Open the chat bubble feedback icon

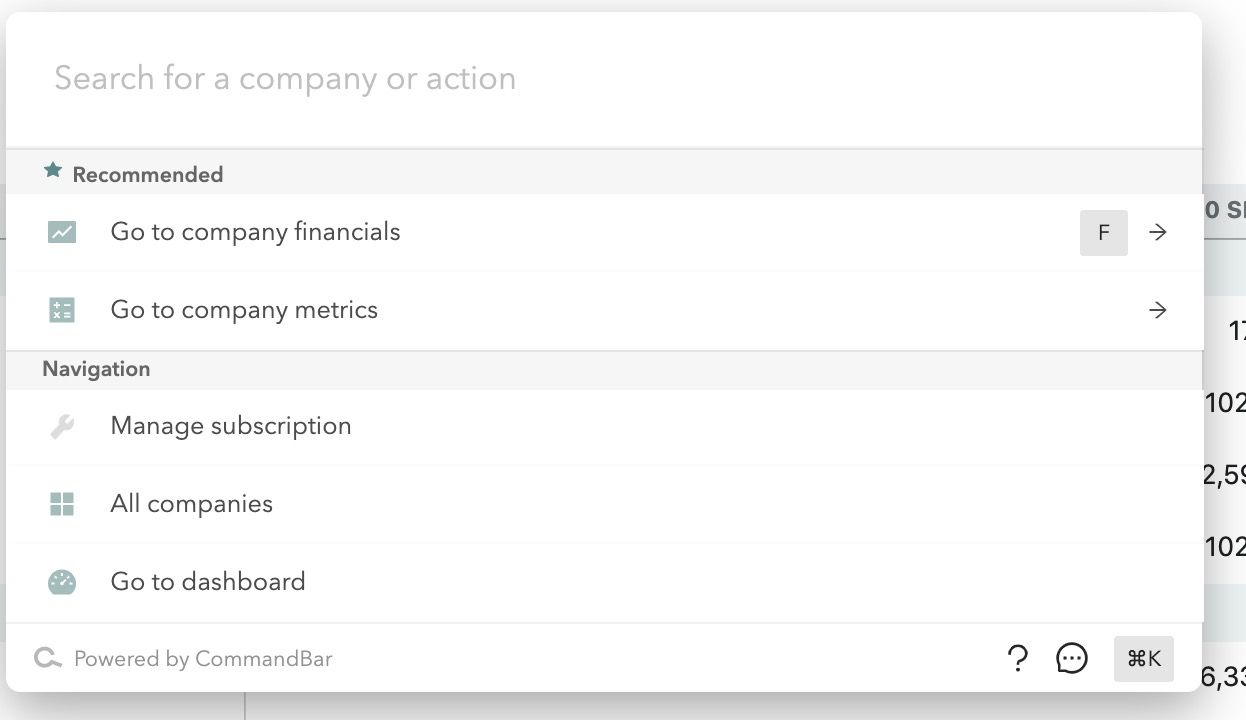click(x=1072, y=658)
